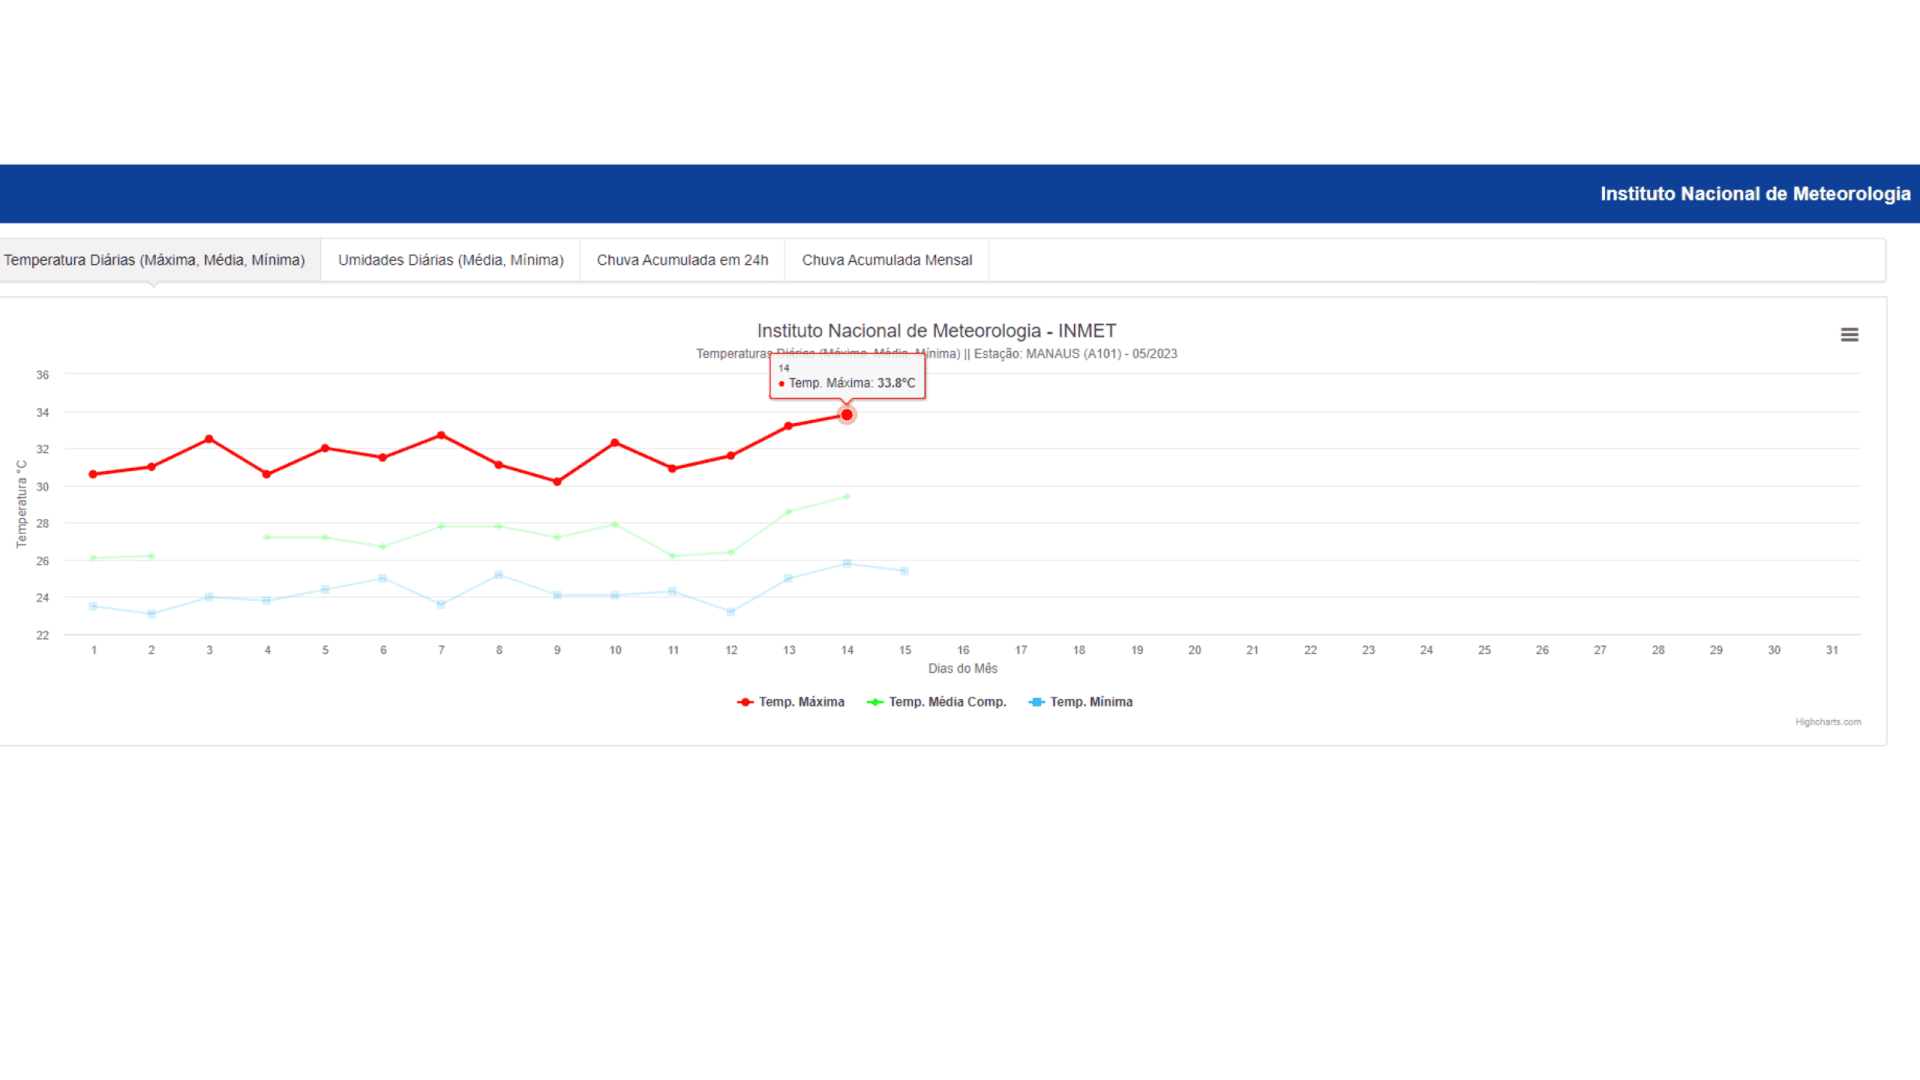Image resolution: width=1920 pixels, height=1080 pixels.
Task: Click the blue Temp. Mínima point at day 15
Action: pyautogui.click(x=904, y=570)
